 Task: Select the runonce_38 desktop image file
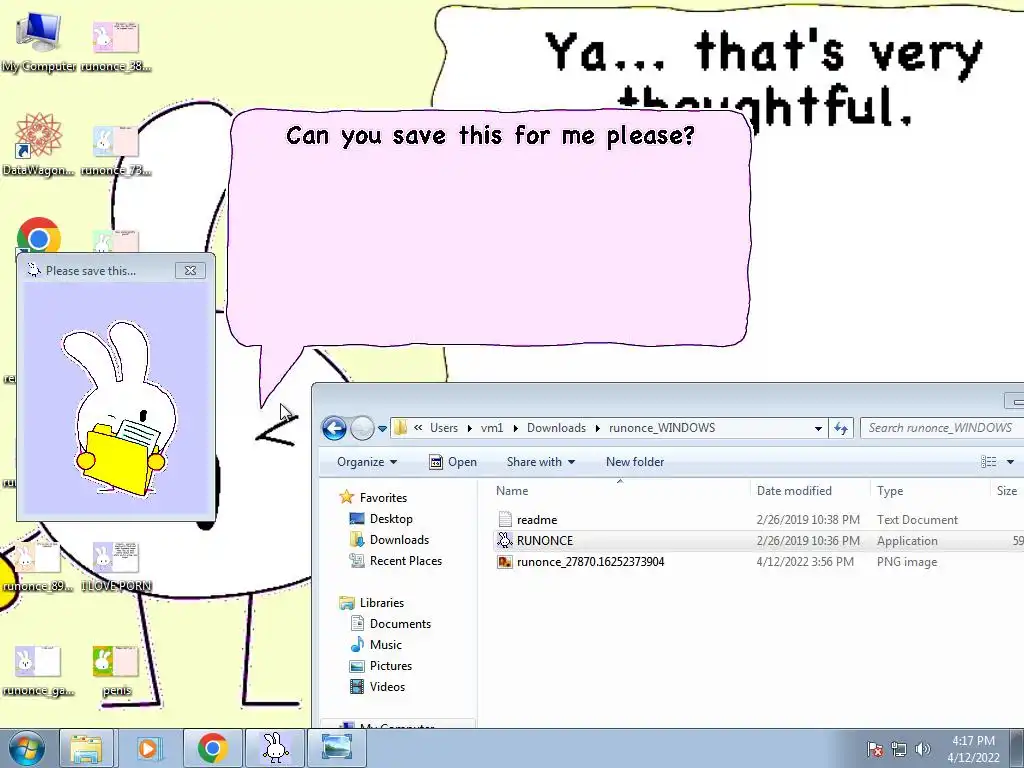pos(116,44)
